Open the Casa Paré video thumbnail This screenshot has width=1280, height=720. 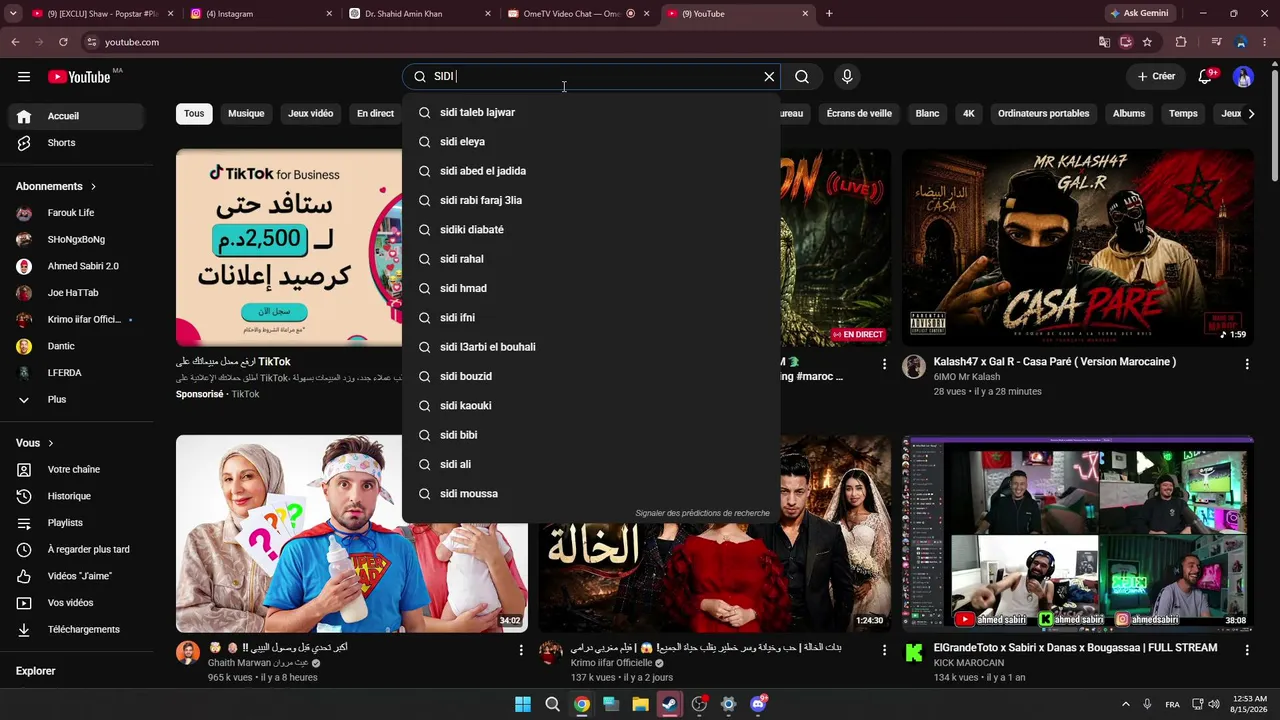(1077, 248)
